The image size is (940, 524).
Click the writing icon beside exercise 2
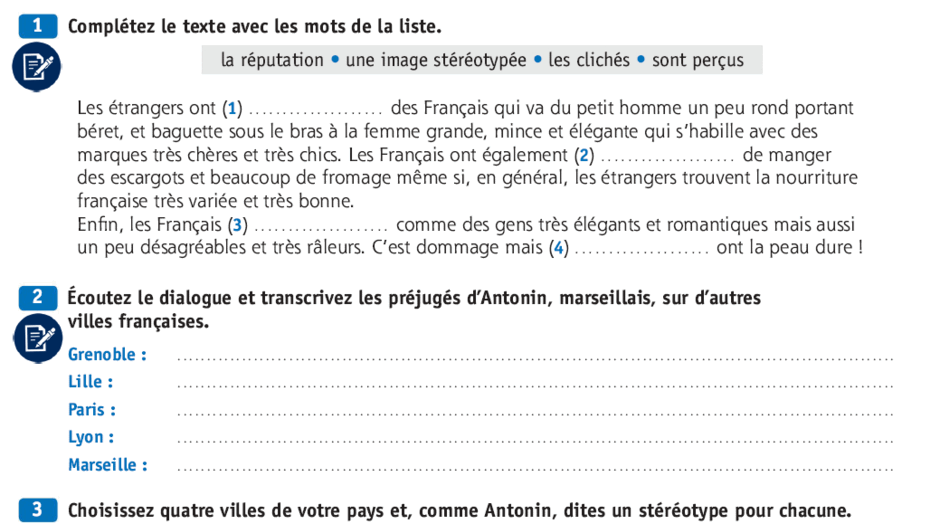click(x=38, y=338)
